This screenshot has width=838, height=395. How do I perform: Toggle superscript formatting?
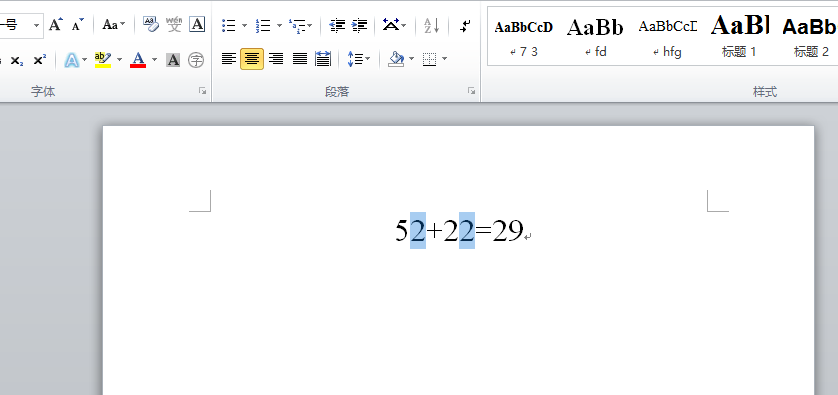40,60
